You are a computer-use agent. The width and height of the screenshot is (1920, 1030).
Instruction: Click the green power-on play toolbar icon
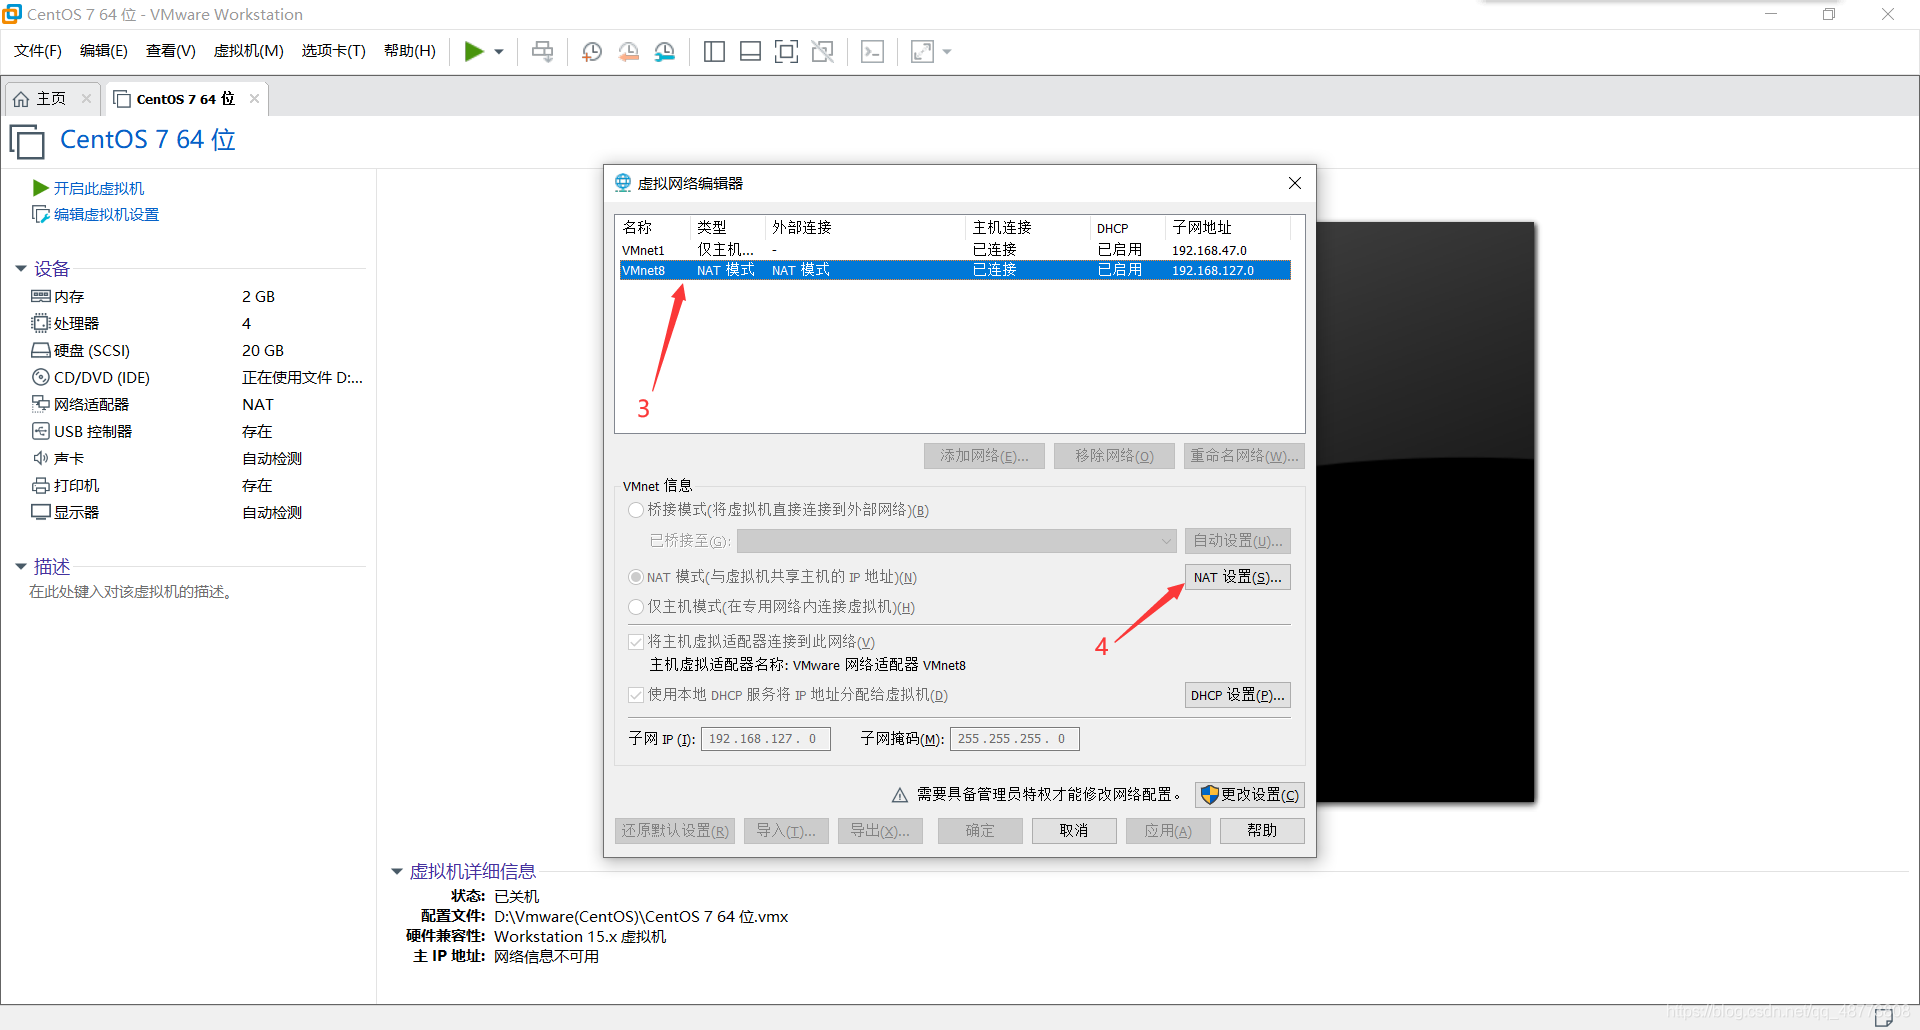click(474, 51)
